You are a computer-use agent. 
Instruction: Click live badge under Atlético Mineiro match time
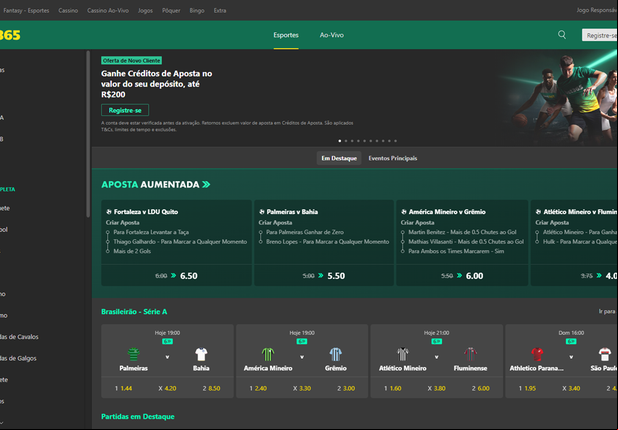[436, 341]
